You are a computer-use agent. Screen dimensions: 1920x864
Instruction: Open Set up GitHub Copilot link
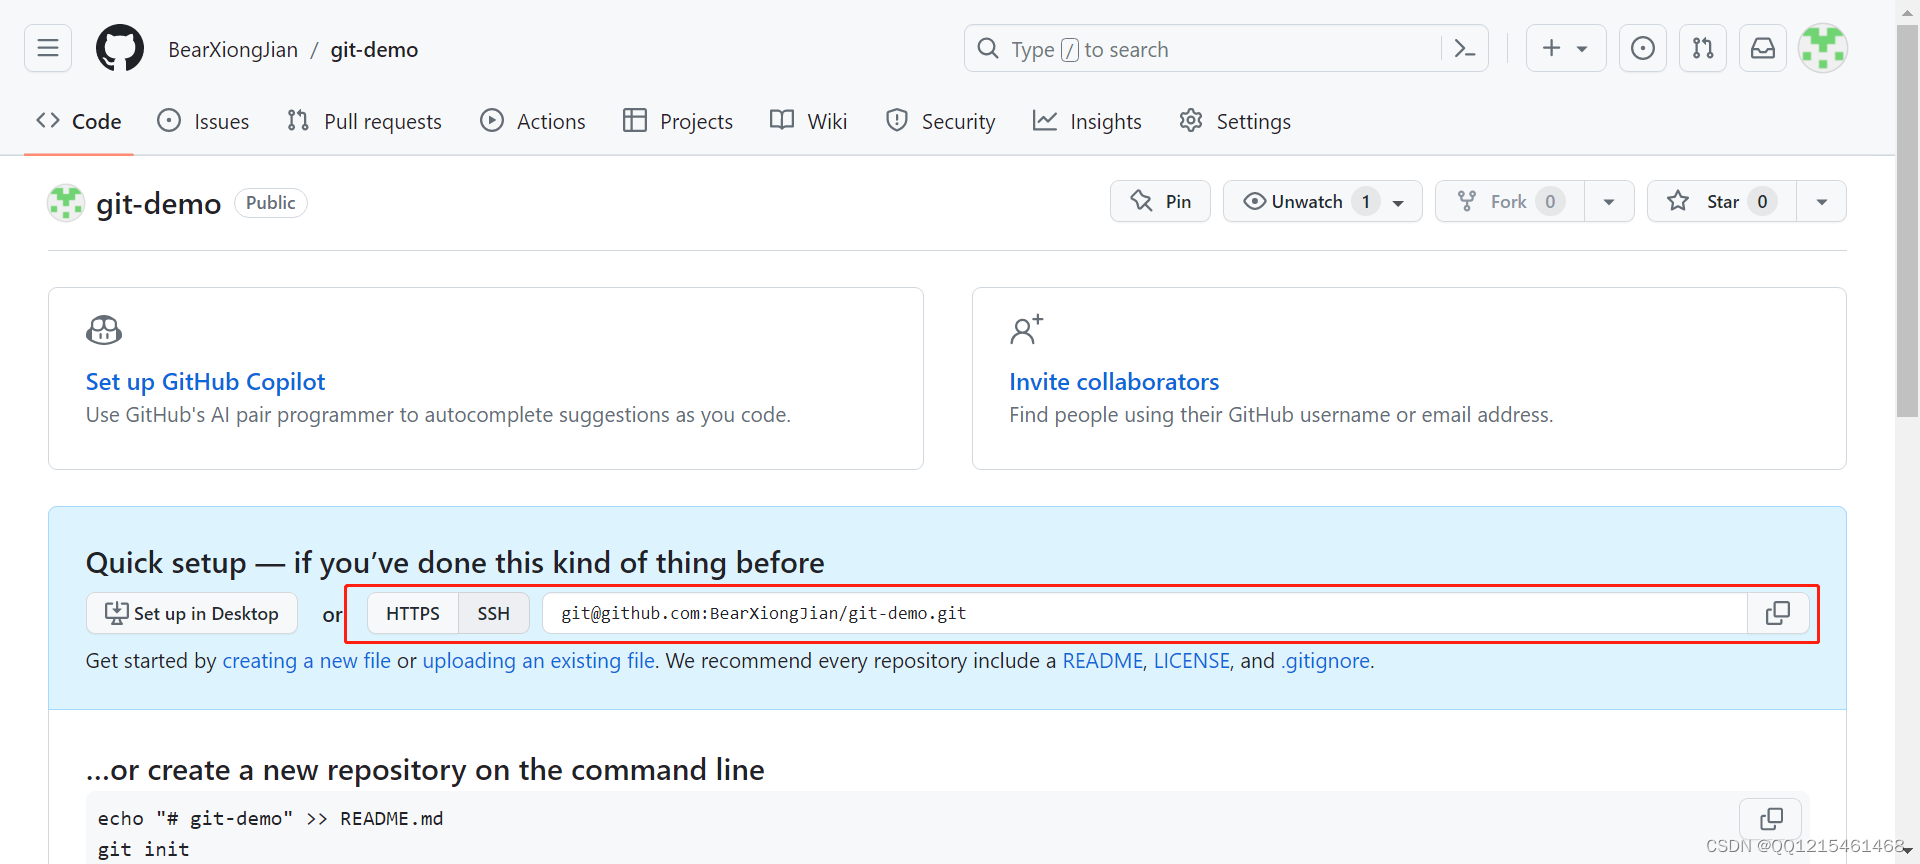pos(205,382)
